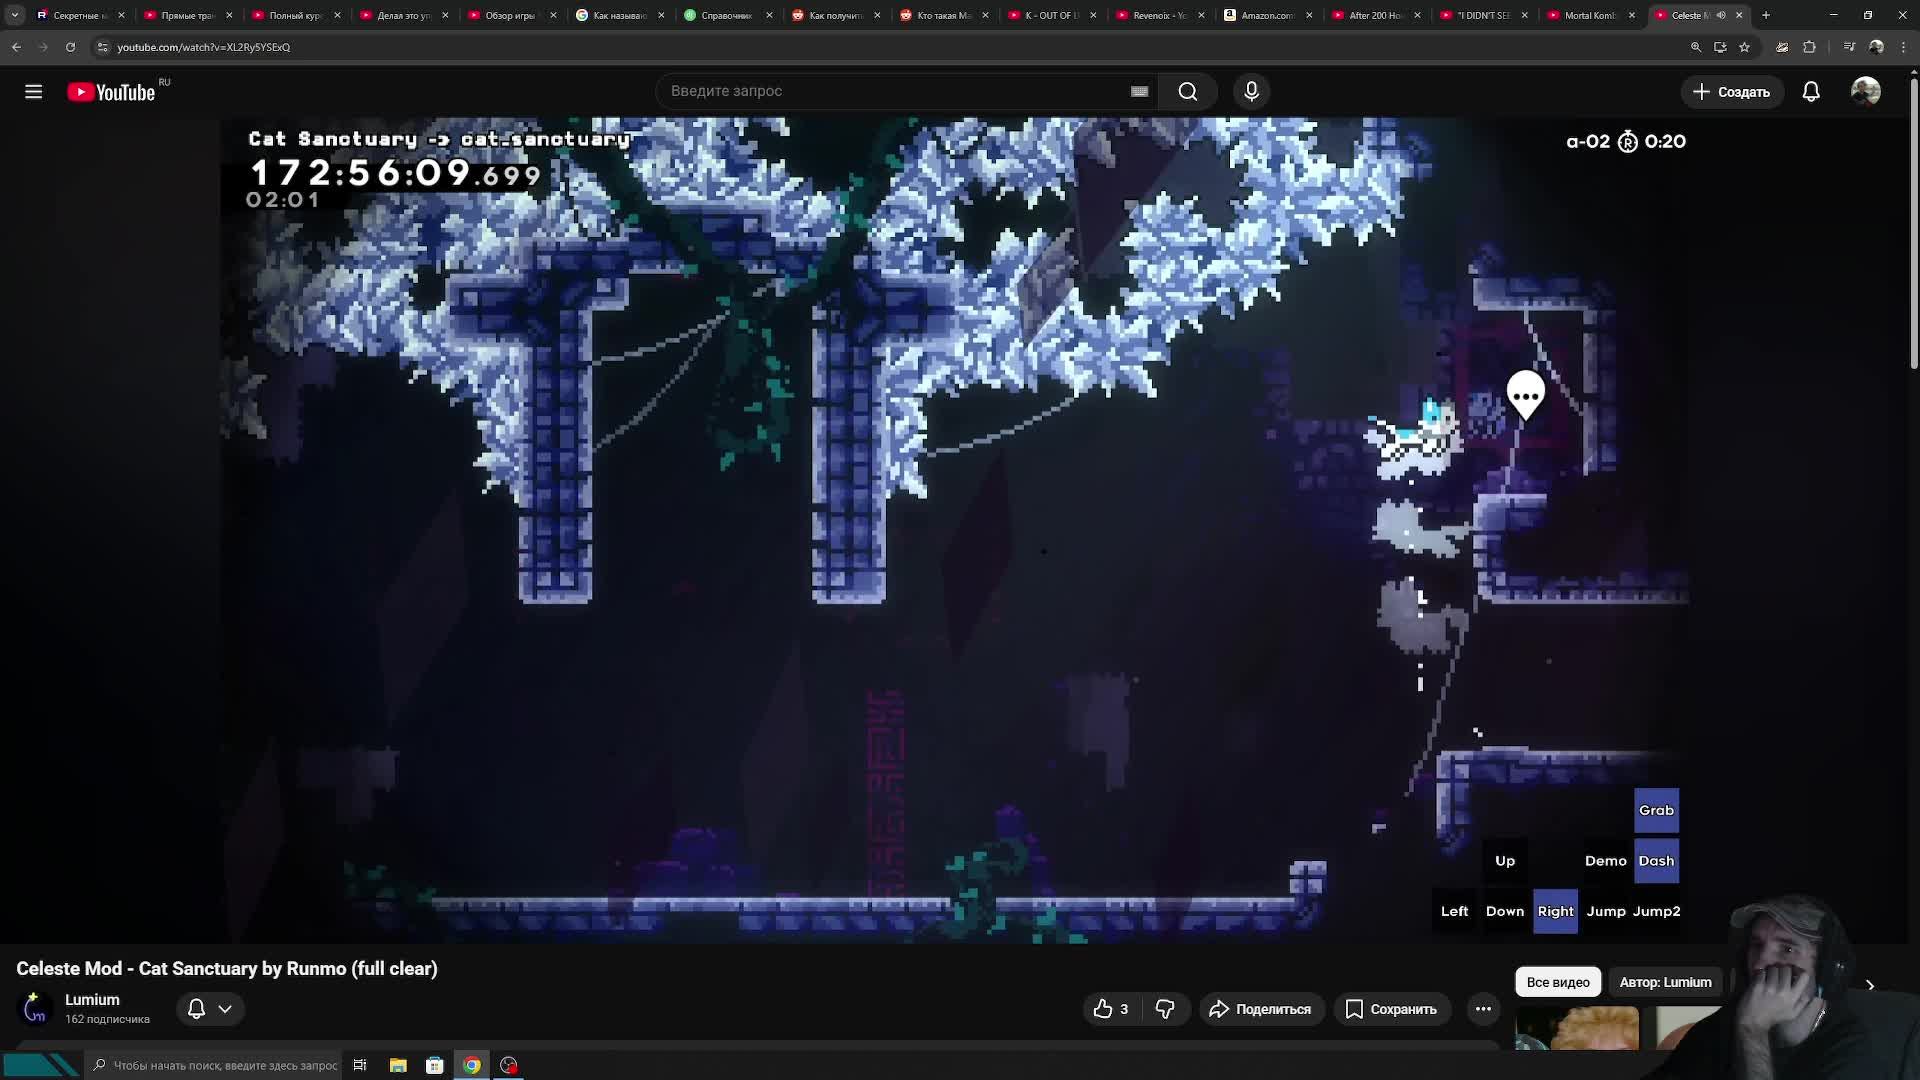Image resolution: width=1920 pixels, height=1080 pixels.
Task: Open the account avatar menu
Action: point(1865,92)
